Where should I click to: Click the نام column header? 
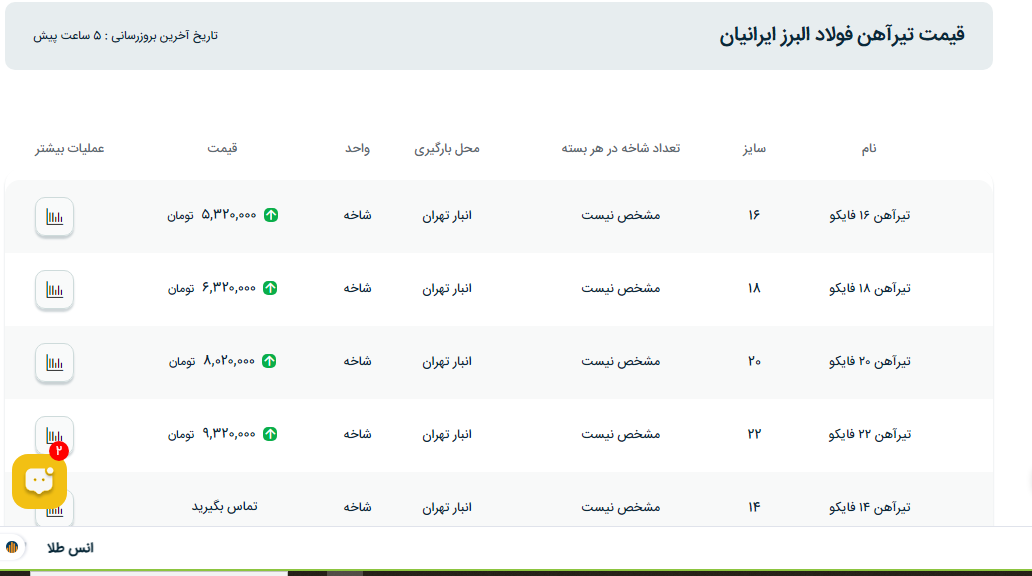coord(869,148)
